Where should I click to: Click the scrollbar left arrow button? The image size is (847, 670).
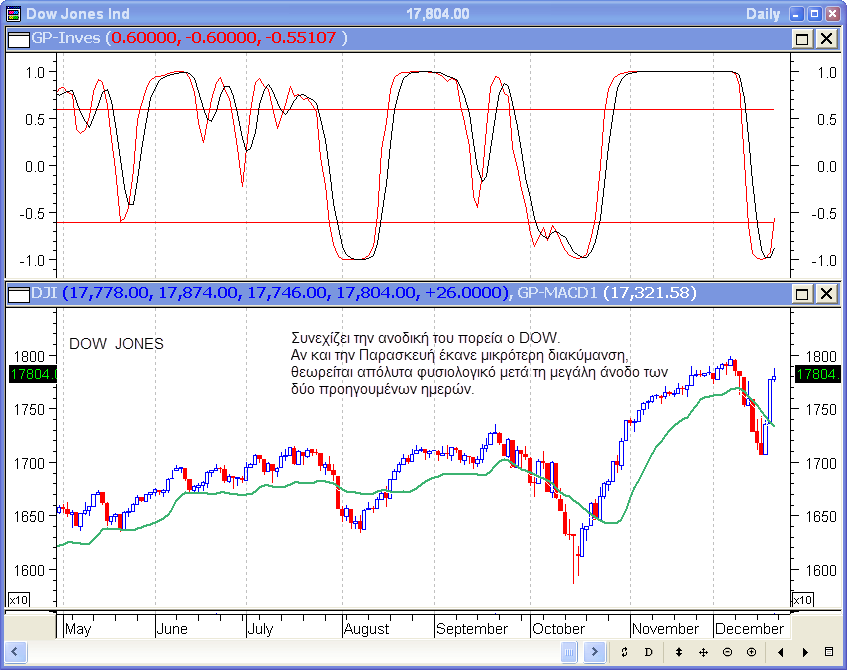pyautogui.click(x=15, y=652)
